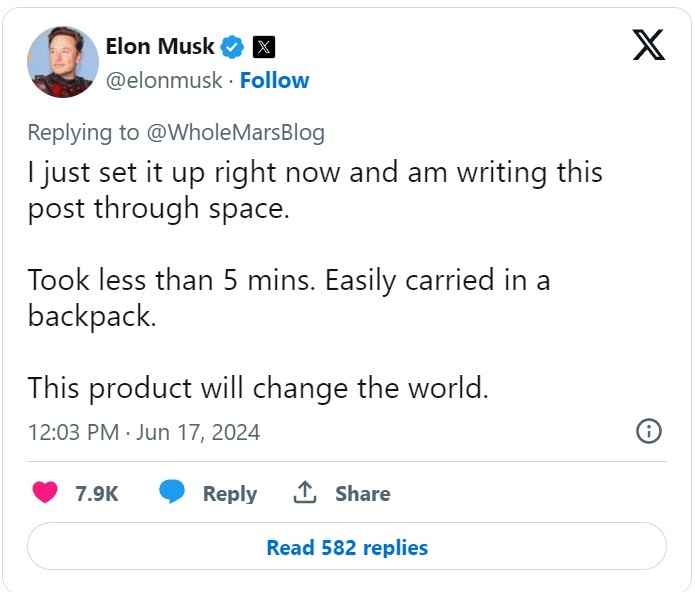Open Read 582 replies button
Viewport: 695px width, 592px height.
click(x=346, y=547)
